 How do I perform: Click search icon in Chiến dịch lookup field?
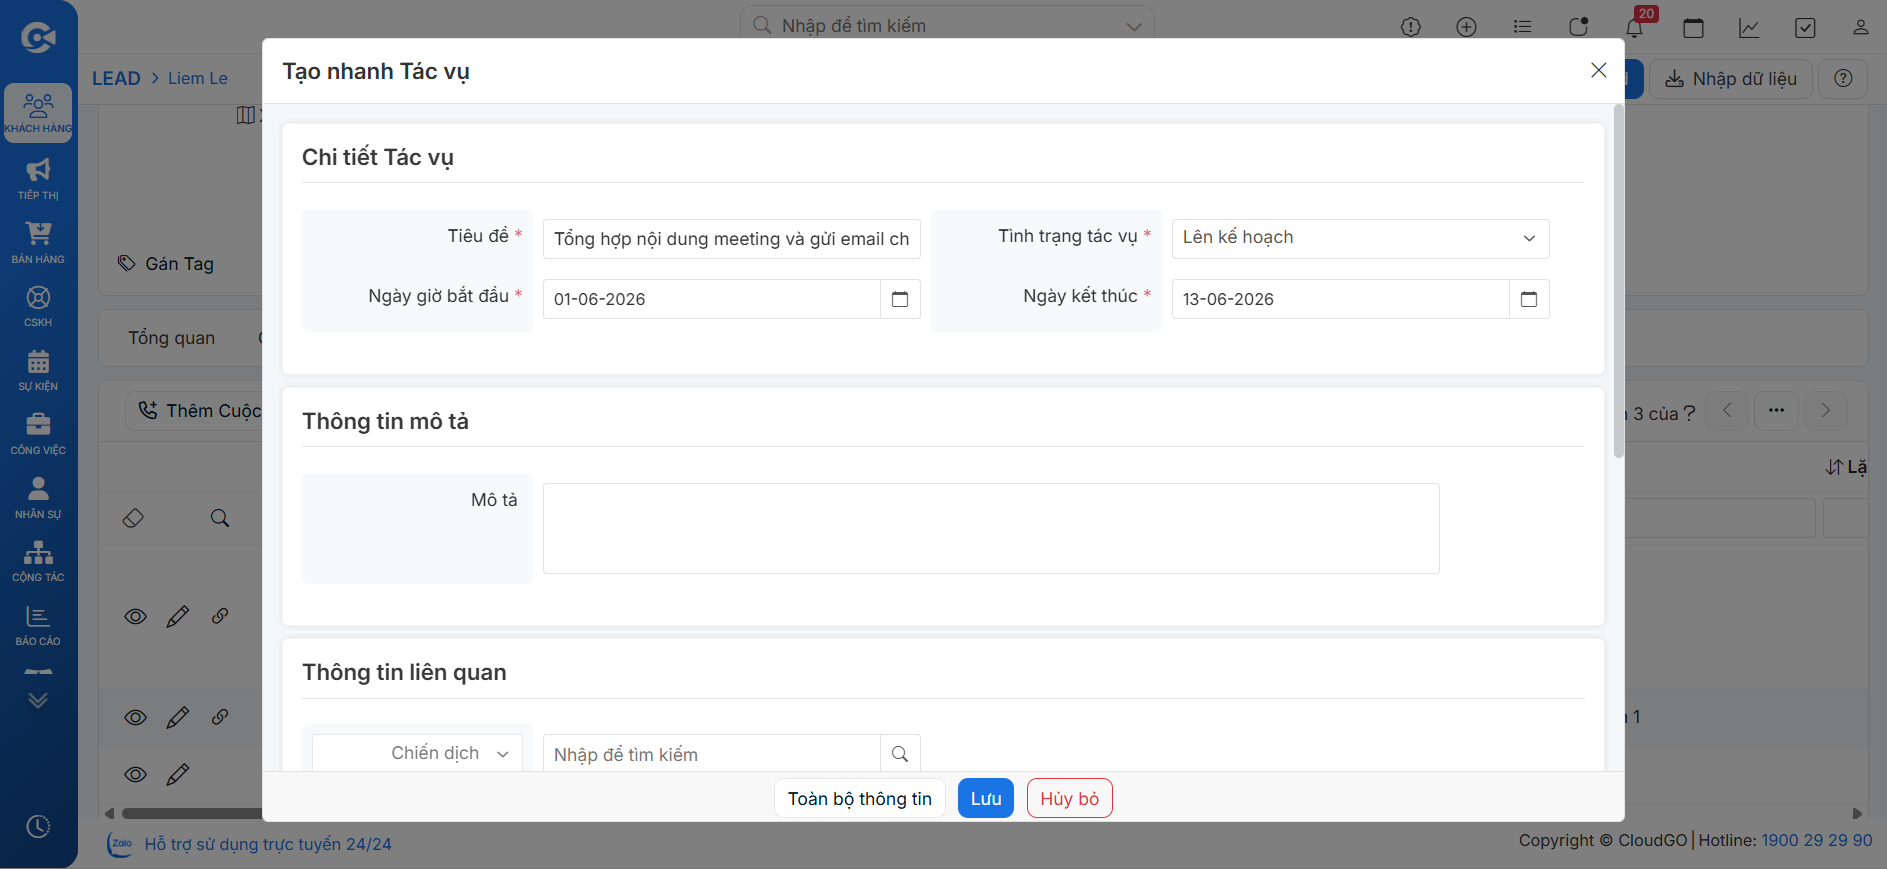(900, 754)
